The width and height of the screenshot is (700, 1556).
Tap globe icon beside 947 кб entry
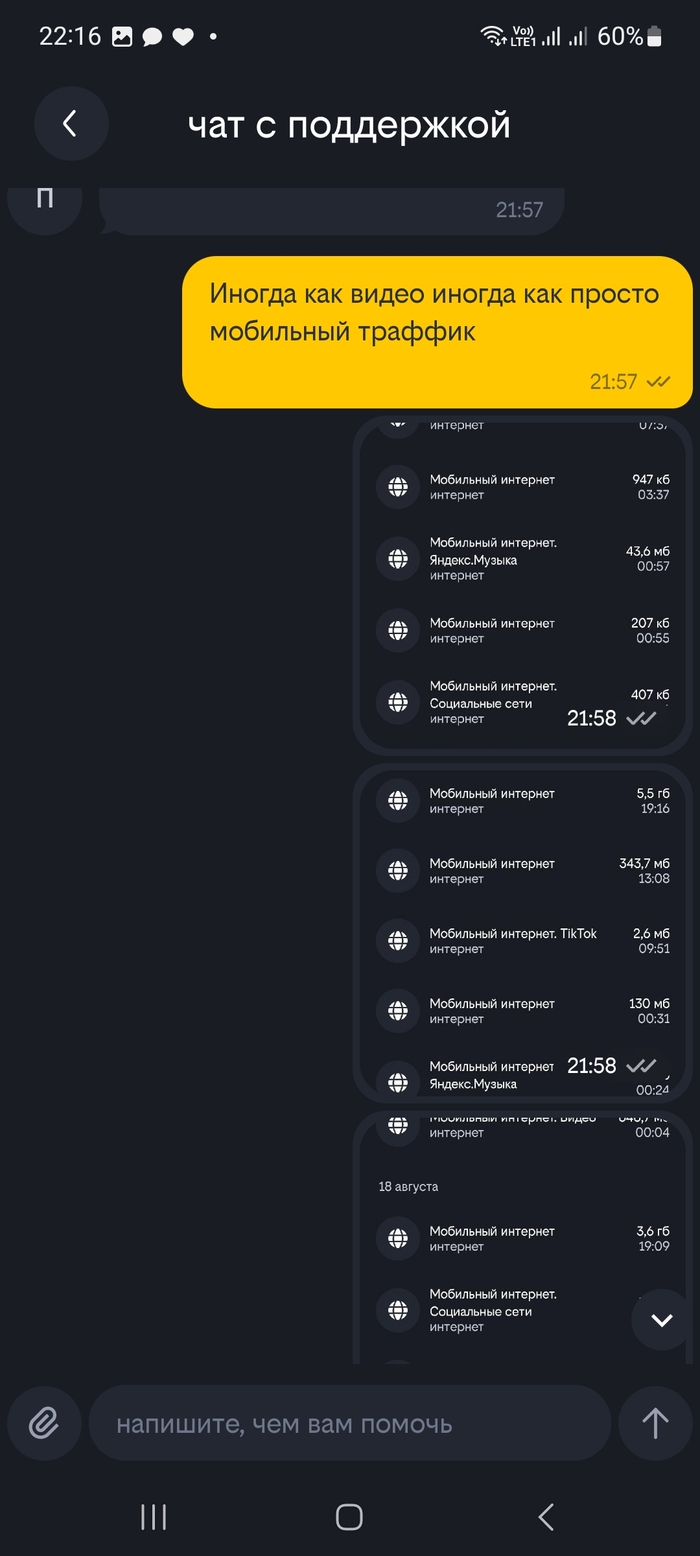click(398, 487)
